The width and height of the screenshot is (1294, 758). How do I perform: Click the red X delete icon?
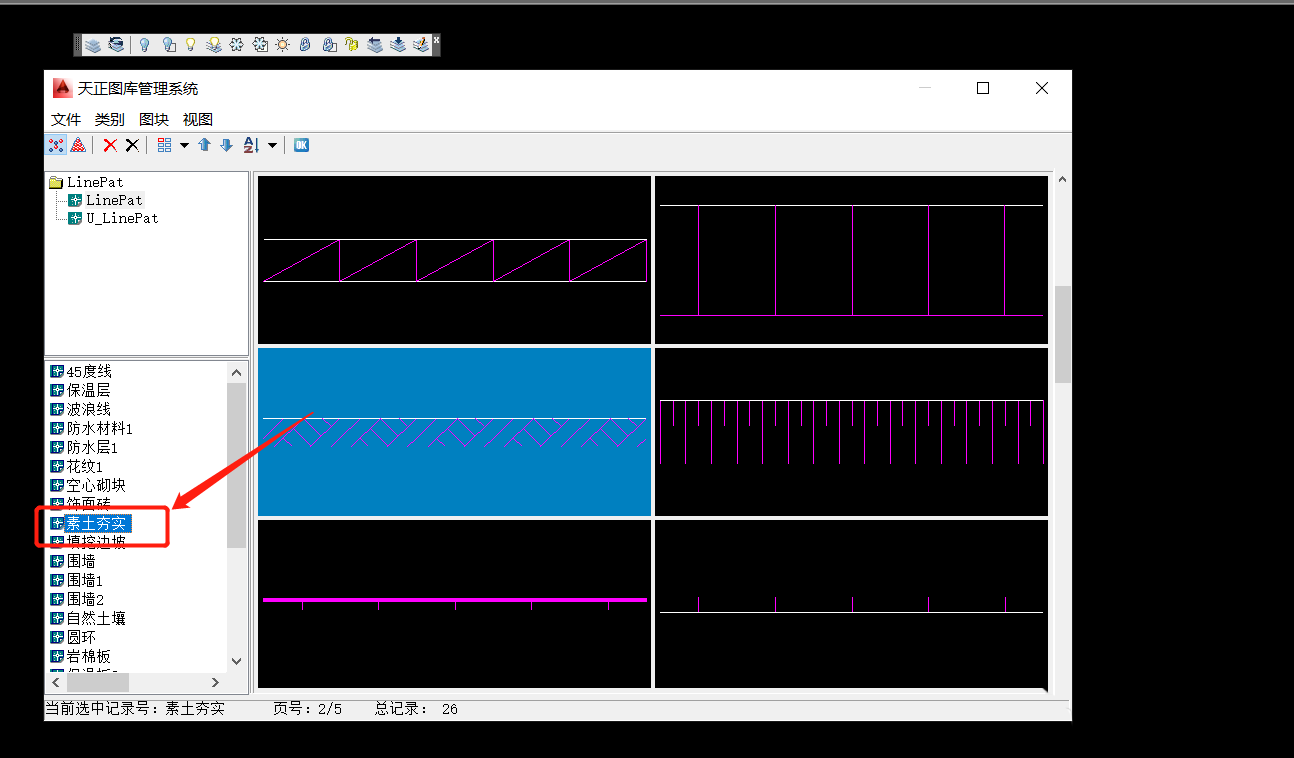(x=110, y=145)
